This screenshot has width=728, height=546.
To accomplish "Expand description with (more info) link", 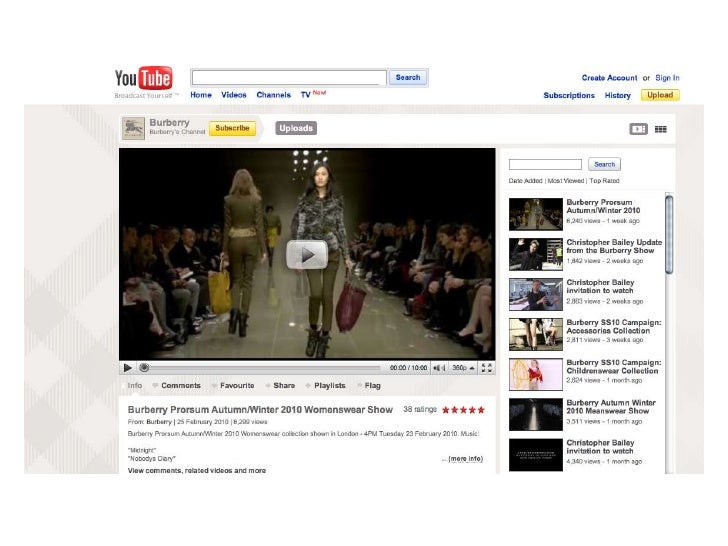I will (x=465, y=459).
